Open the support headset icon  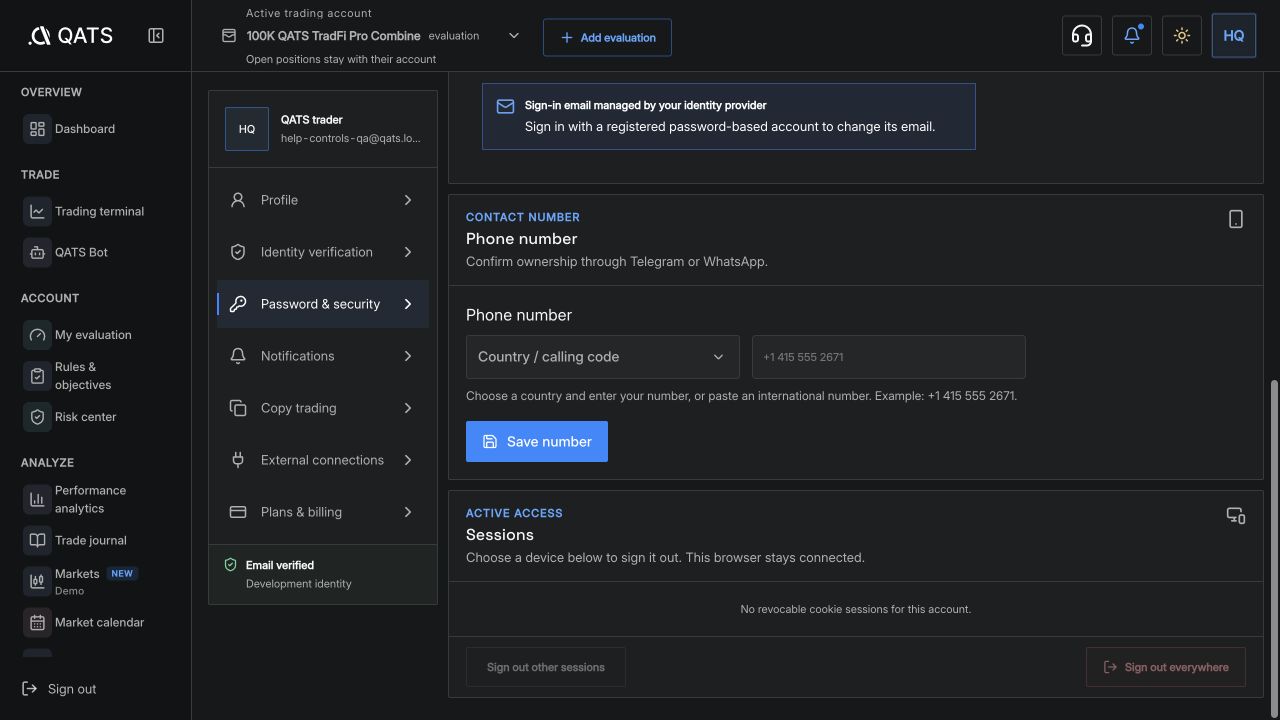point(1082,36)
